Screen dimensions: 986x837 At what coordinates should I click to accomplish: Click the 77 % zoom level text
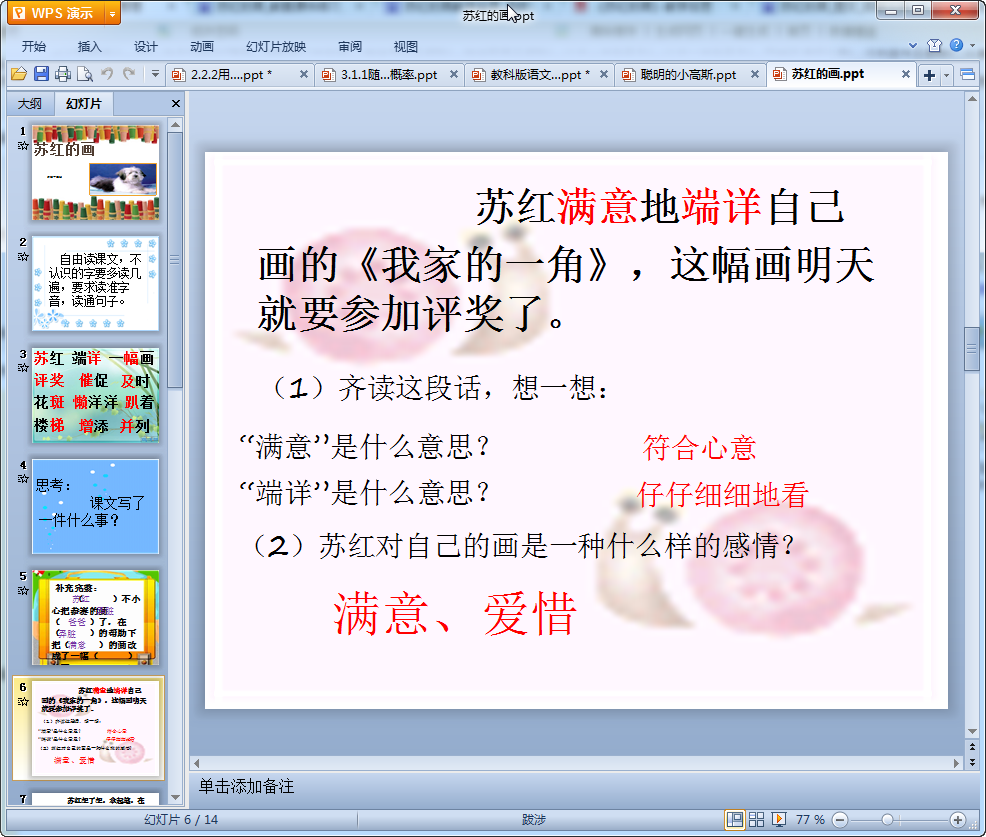810,819
